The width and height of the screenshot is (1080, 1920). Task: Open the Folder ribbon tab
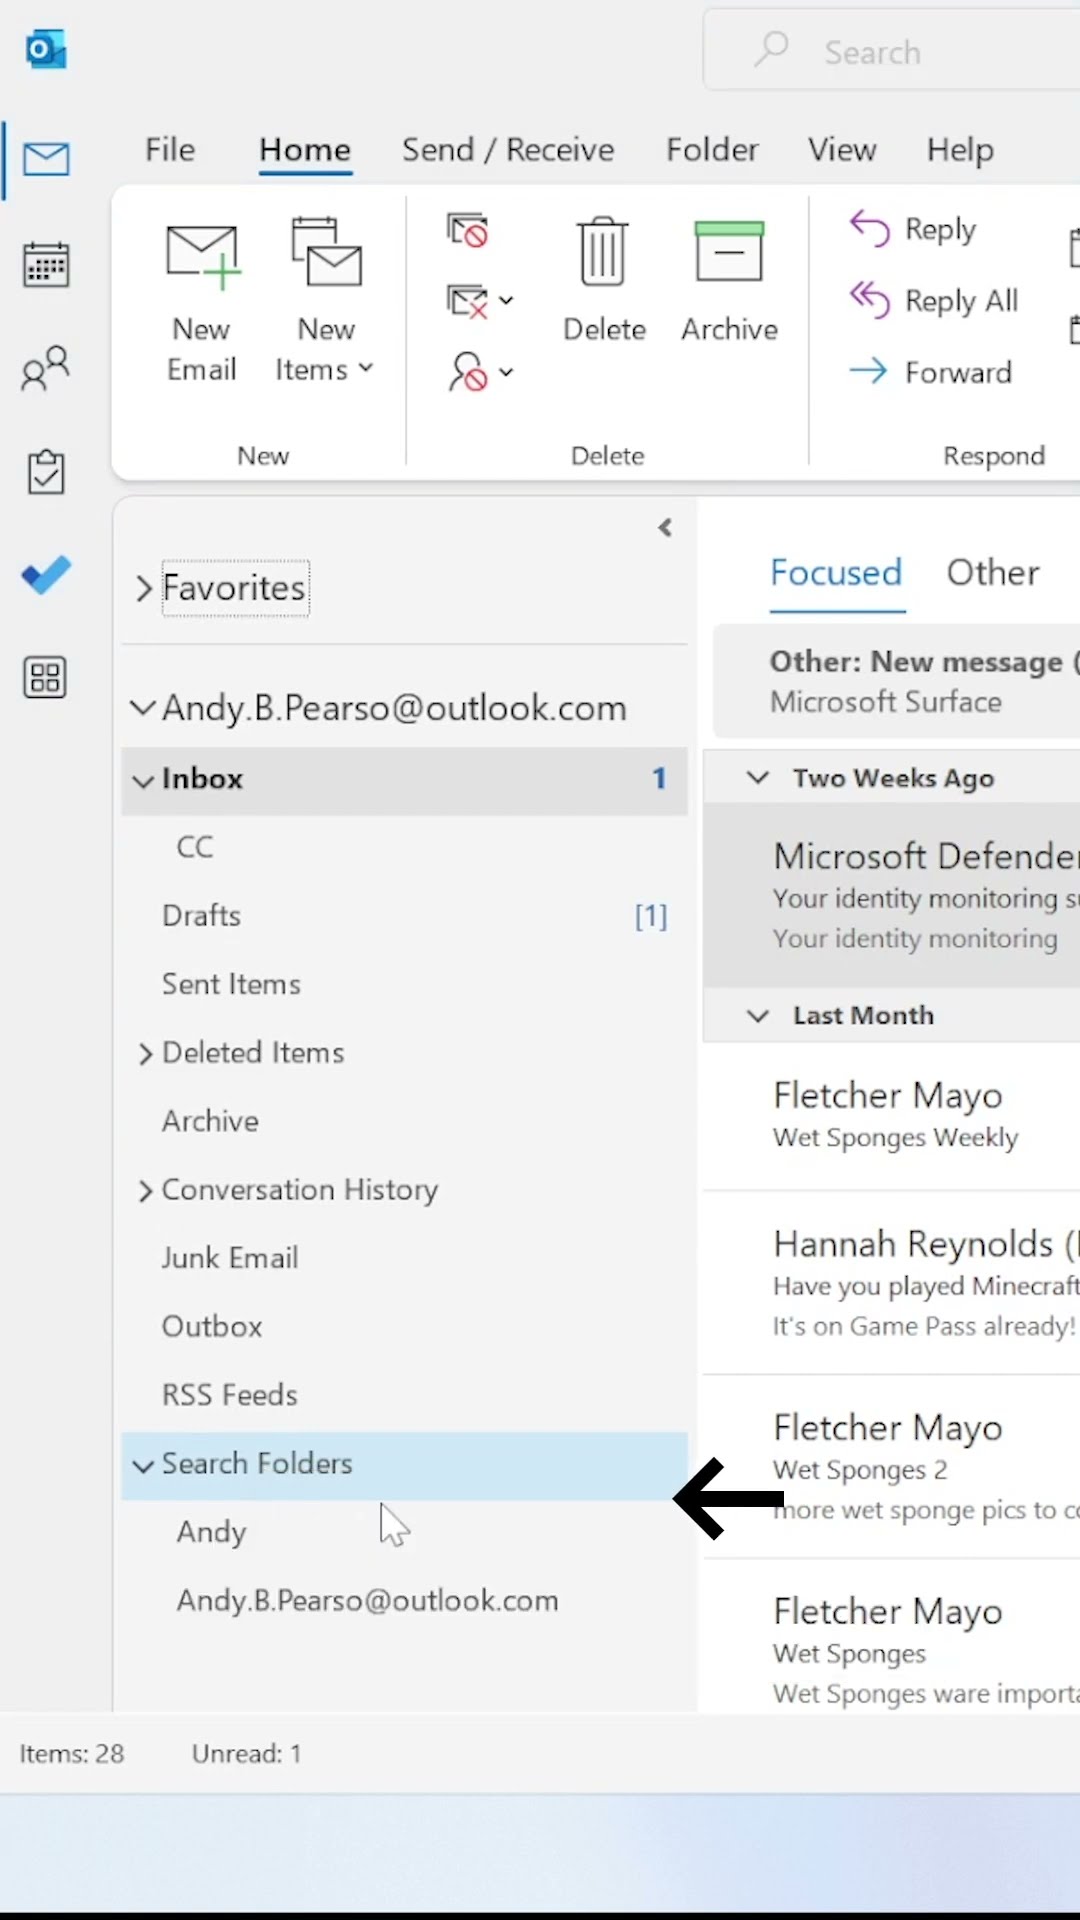pos(712,150)
